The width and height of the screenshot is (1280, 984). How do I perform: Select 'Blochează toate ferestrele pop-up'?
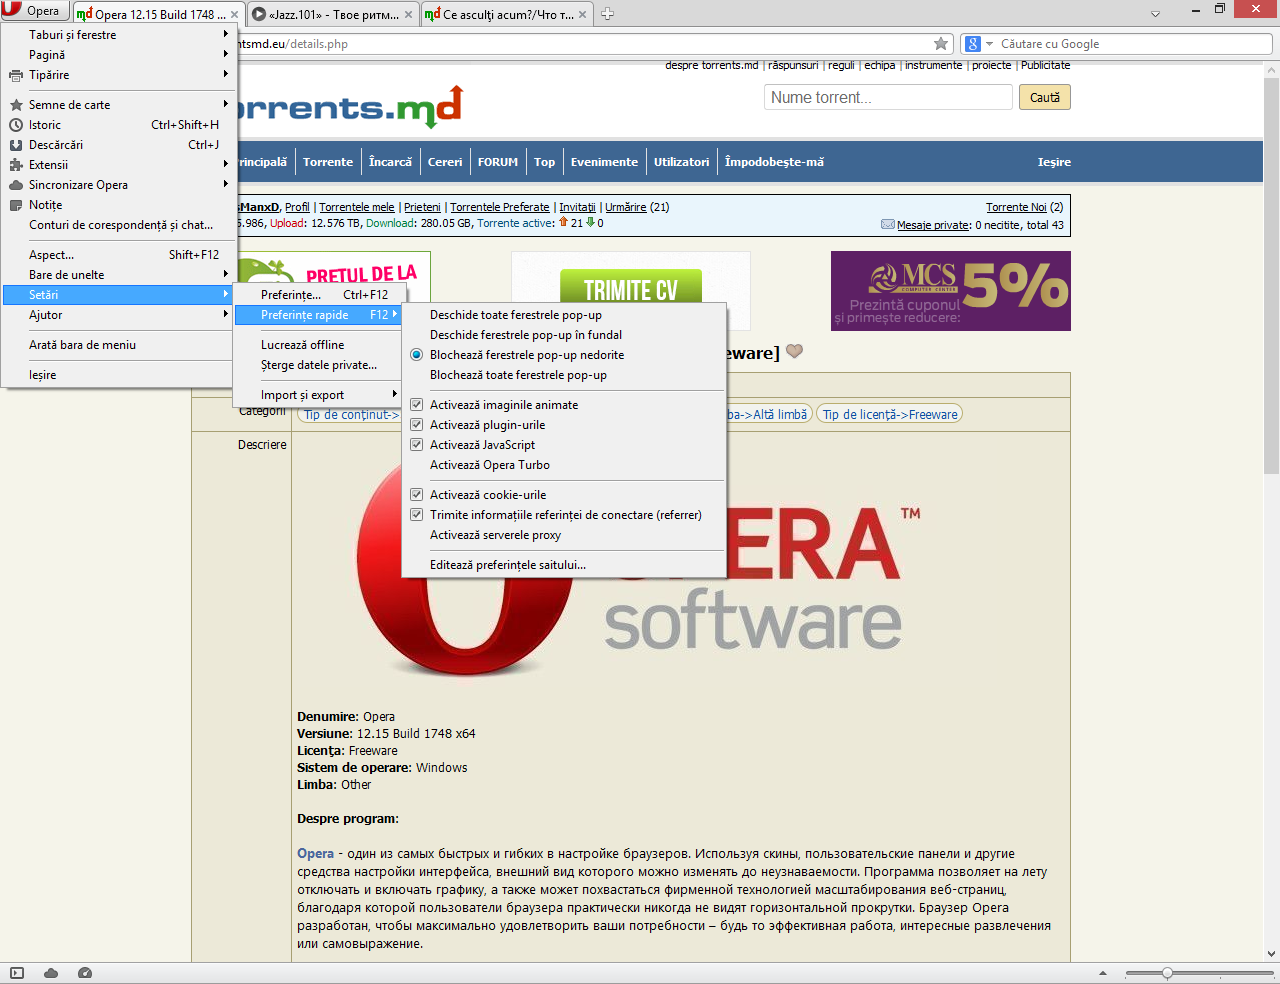tap(564, 375)
